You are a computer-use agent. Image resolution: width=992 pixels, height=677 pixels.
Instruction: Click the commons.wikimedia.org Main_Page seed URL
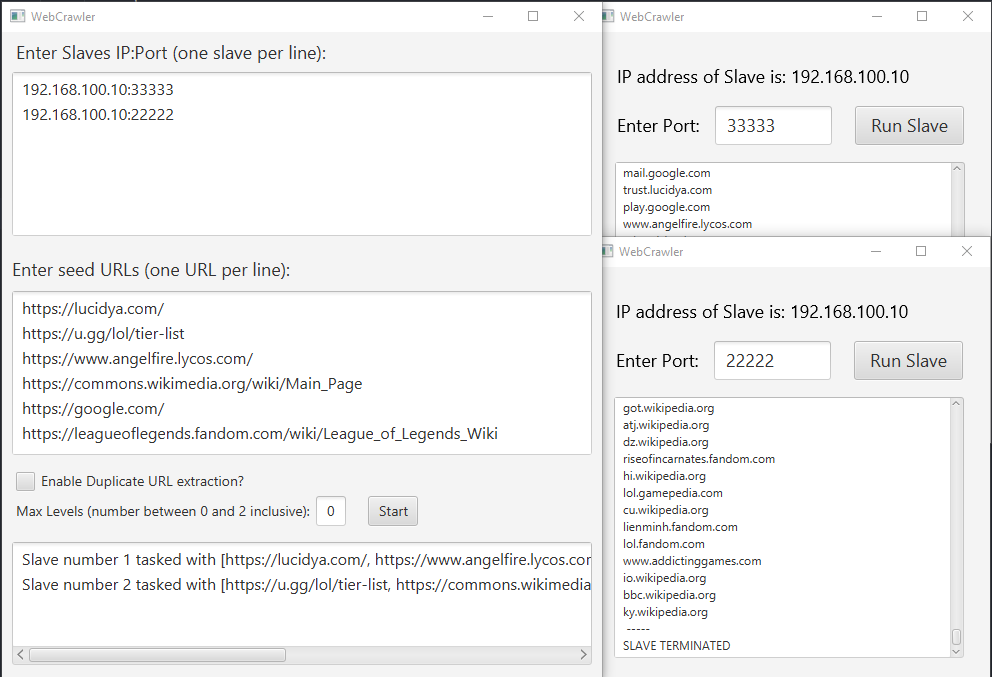pyautogui.click(x=192, y=383)
